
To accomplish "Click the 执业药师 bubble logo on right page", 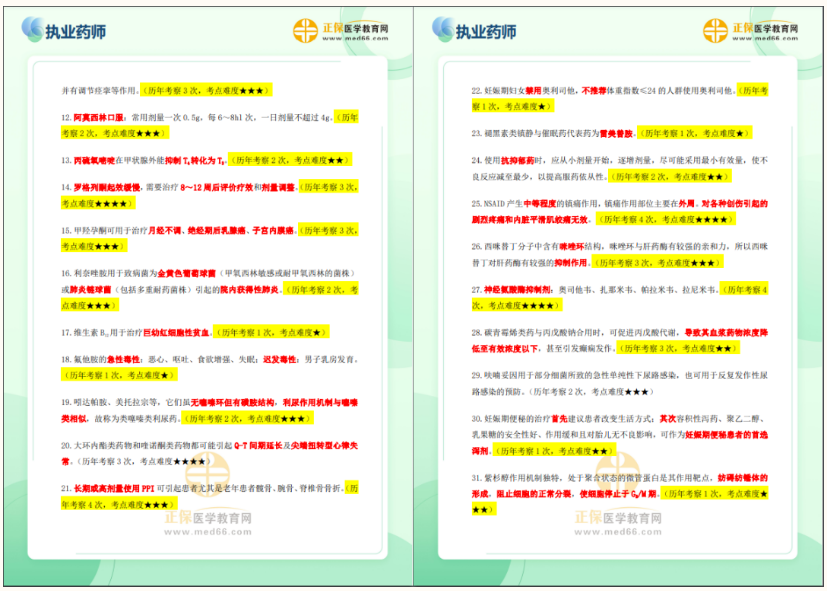I will 443,28.
